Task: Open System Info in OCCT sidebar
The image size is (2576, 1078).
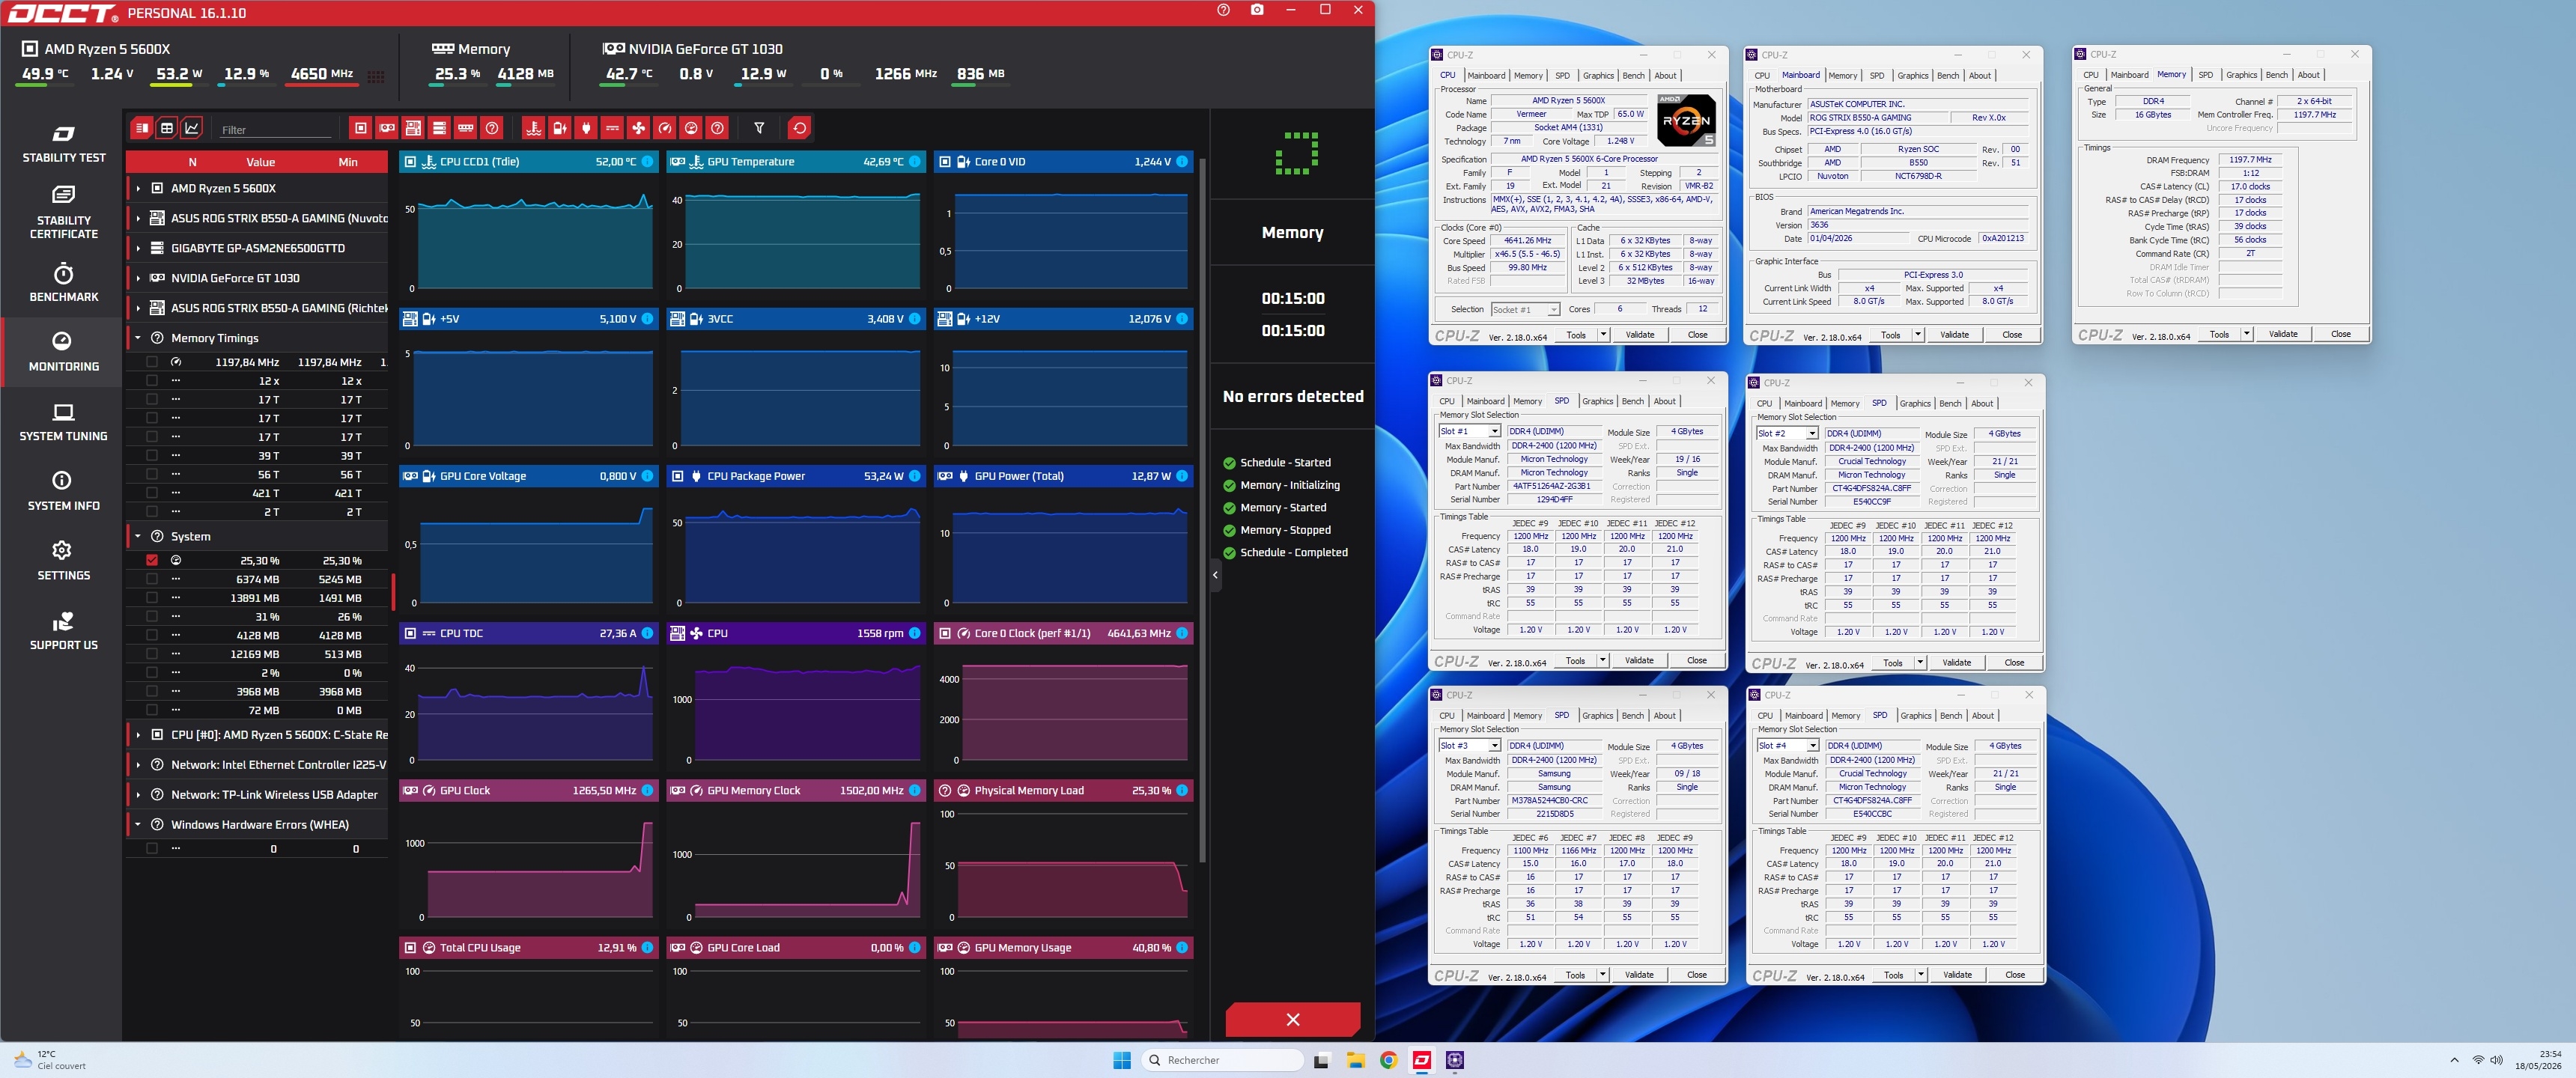Action: click(63, 492)
